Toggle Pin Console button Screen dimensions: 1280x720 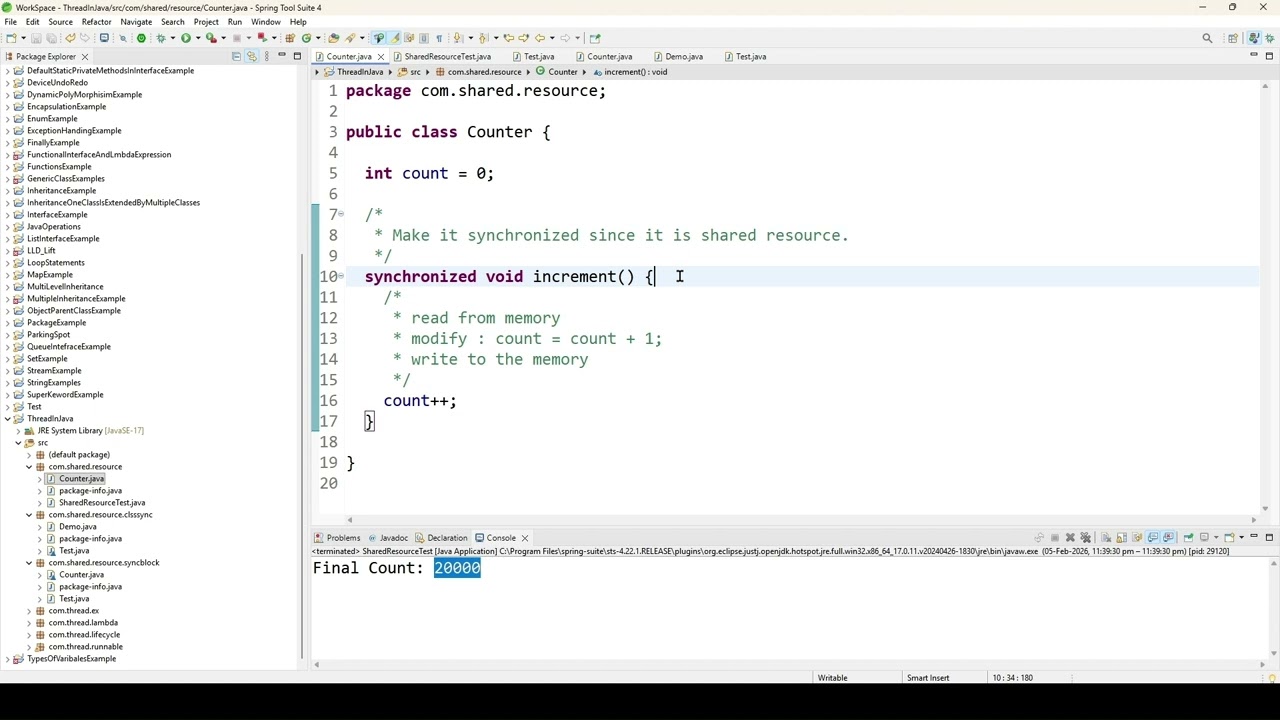coord(1189,538)
